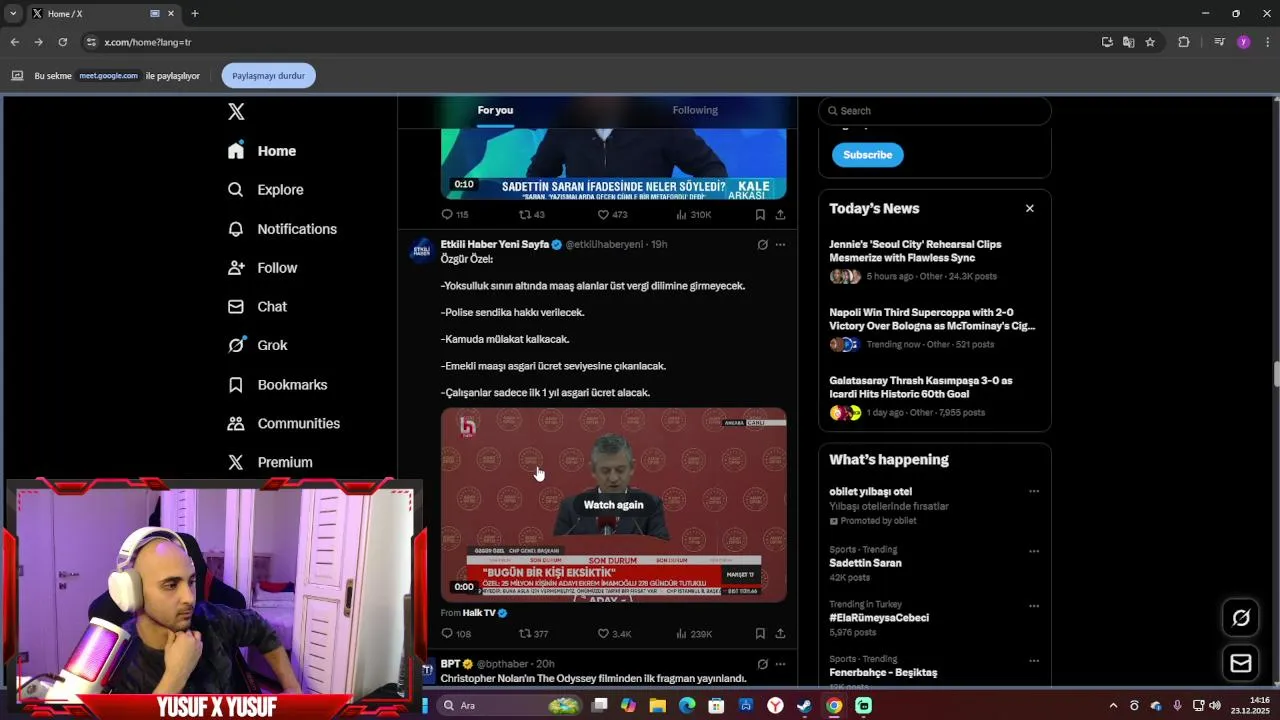Share the Sadettin Saran video post
This screenshot has width=1280, height=720.
coord(780,215)
